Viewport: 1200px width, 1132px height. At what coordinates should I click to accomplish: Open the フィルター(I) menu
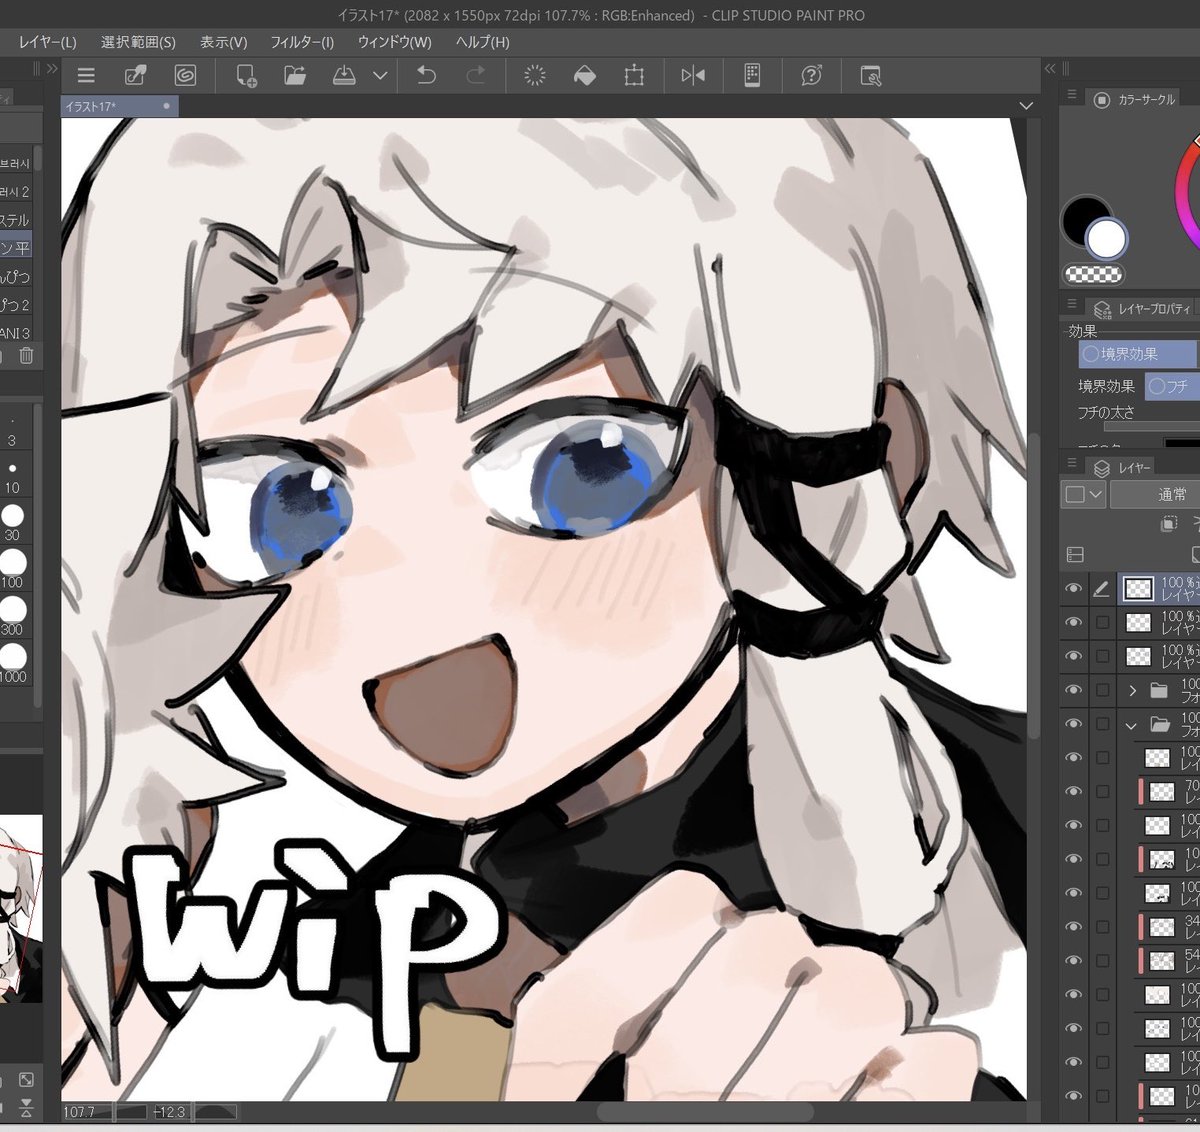click(x=302, y=42)
